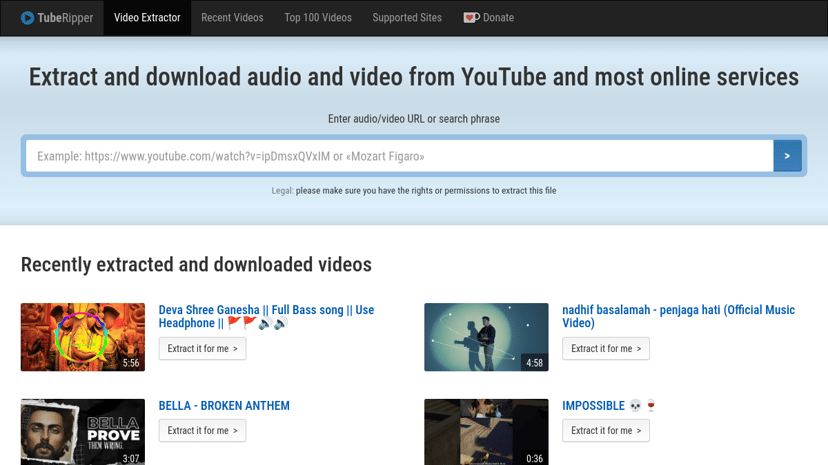Click Extract it for me under BELLA - BROKEN ANTHEM
The width and height of the screenshot is (828, 465).
coord(202,431)
